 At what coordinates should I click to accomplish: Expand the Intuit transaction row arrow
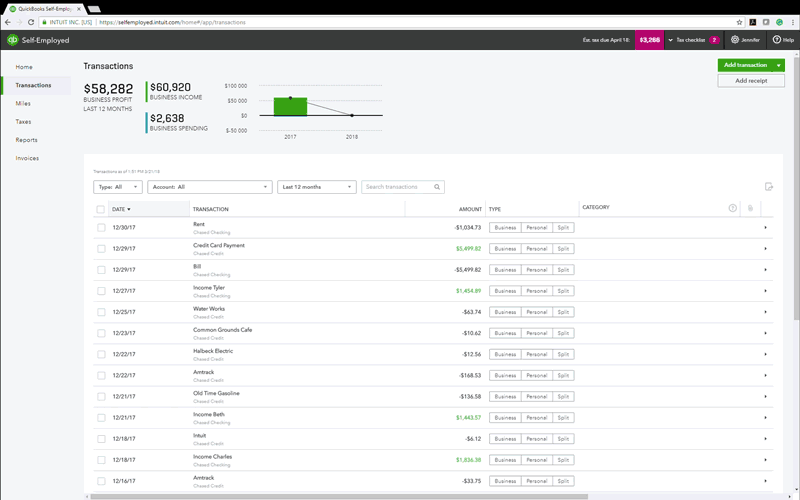click(x=765, y=439)
